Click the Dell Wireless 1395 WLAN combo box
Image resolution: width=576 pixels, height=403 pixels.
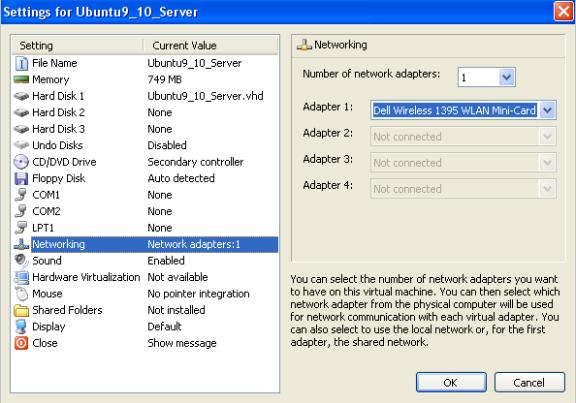[x=463, y=110]
